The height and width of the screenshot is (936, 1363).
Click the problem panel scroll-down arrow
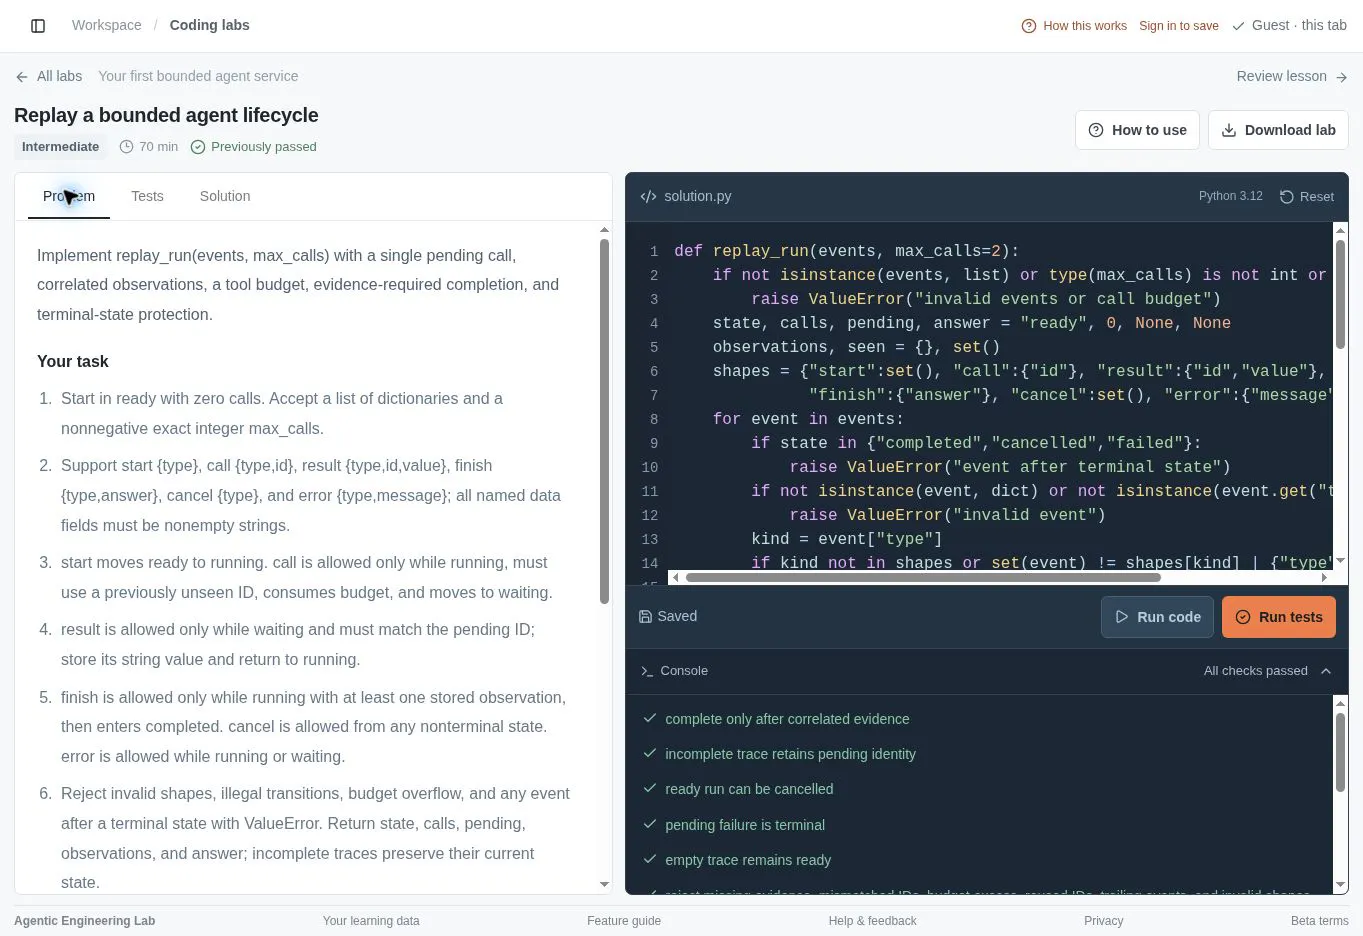(604, 884)
